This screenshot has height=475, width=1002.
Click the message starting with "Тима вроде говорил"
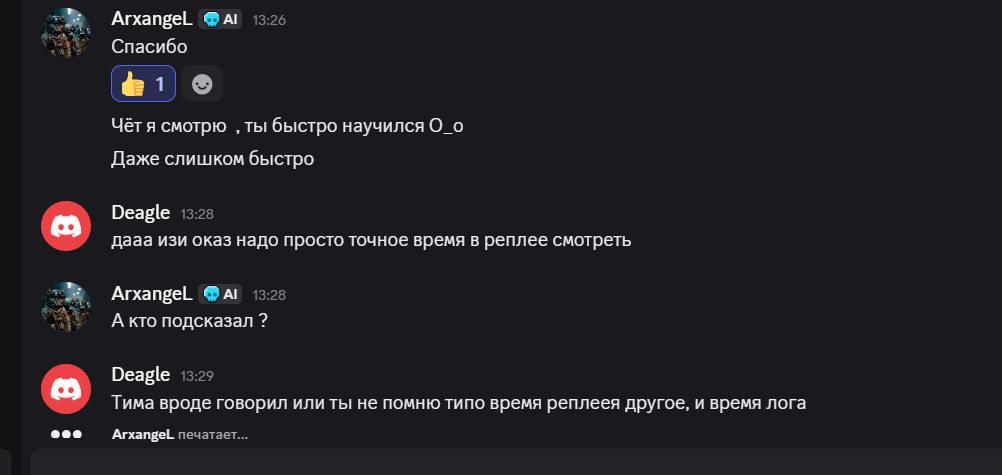[461, 402]
